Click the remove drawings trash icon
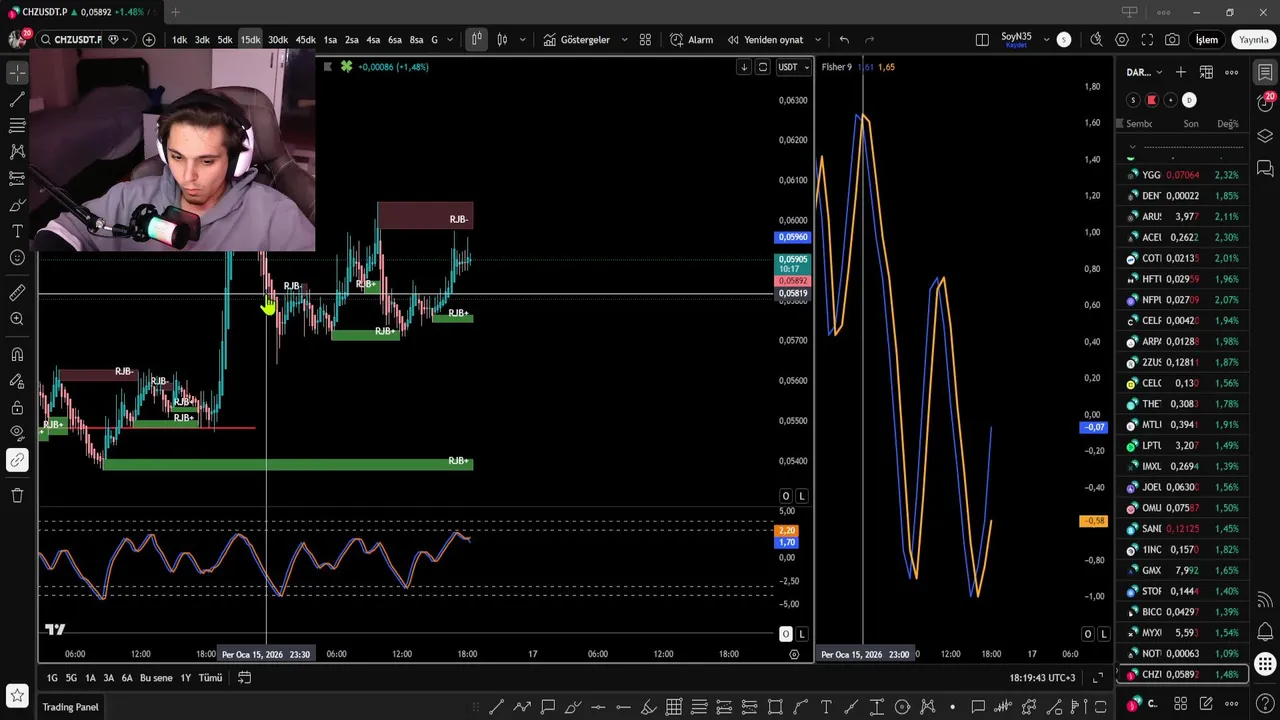This screenshot has width=1280, height=720. click(x=17, y=495)
